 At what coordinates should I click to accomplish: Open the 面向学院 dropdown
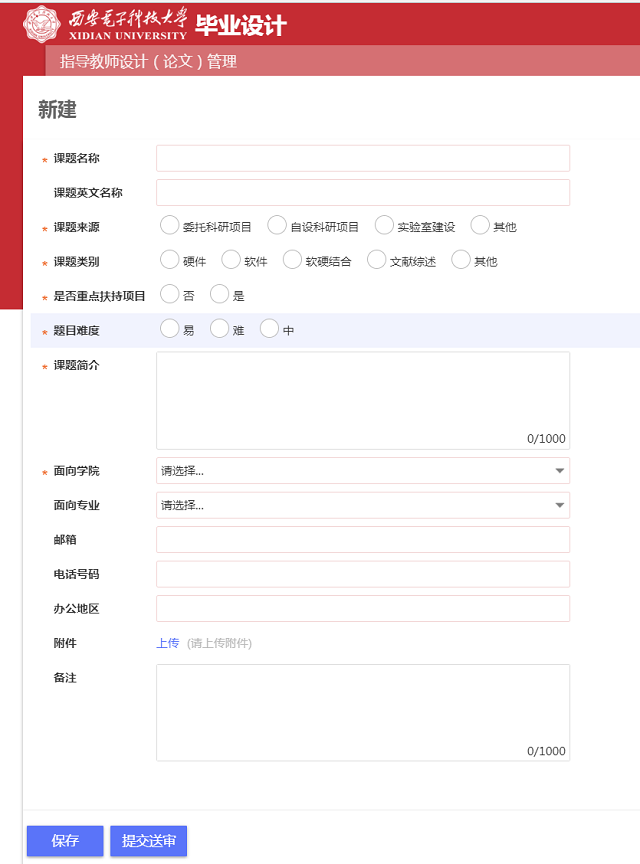pyautogui.click(x=362, y=471)
